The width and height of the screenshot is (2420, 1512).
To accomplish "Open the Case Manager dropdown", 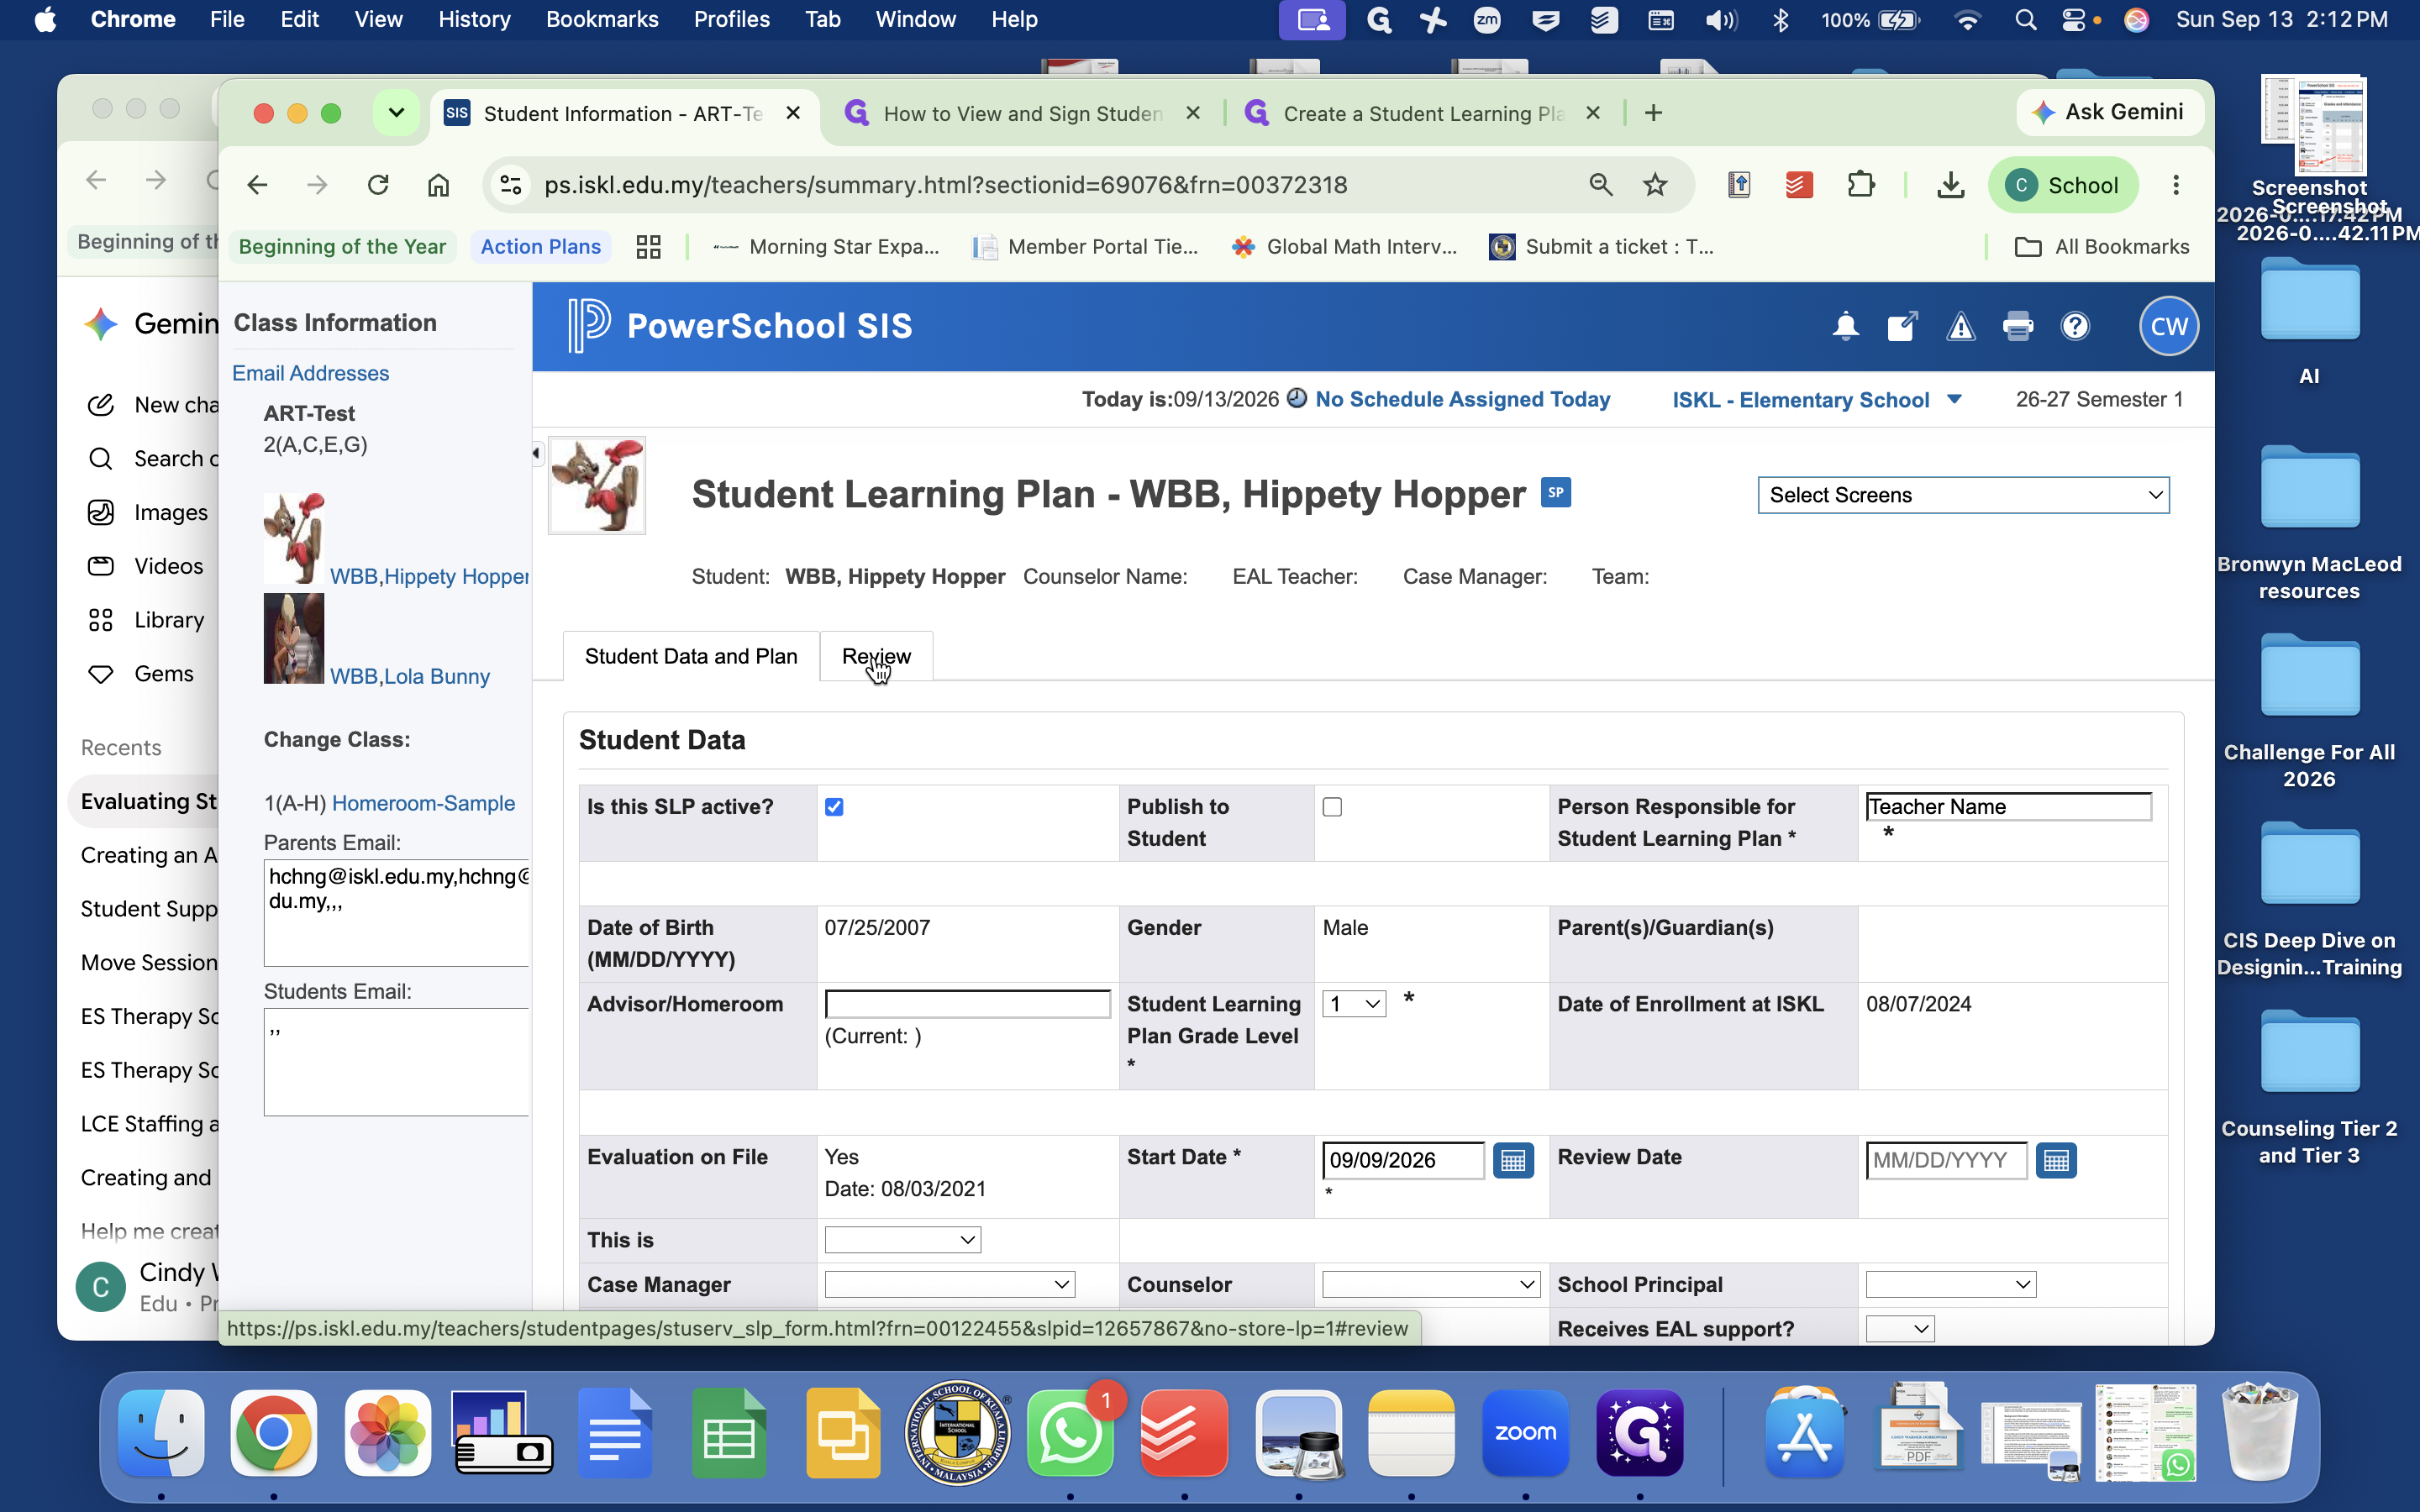I will (x=949, y=1284).
